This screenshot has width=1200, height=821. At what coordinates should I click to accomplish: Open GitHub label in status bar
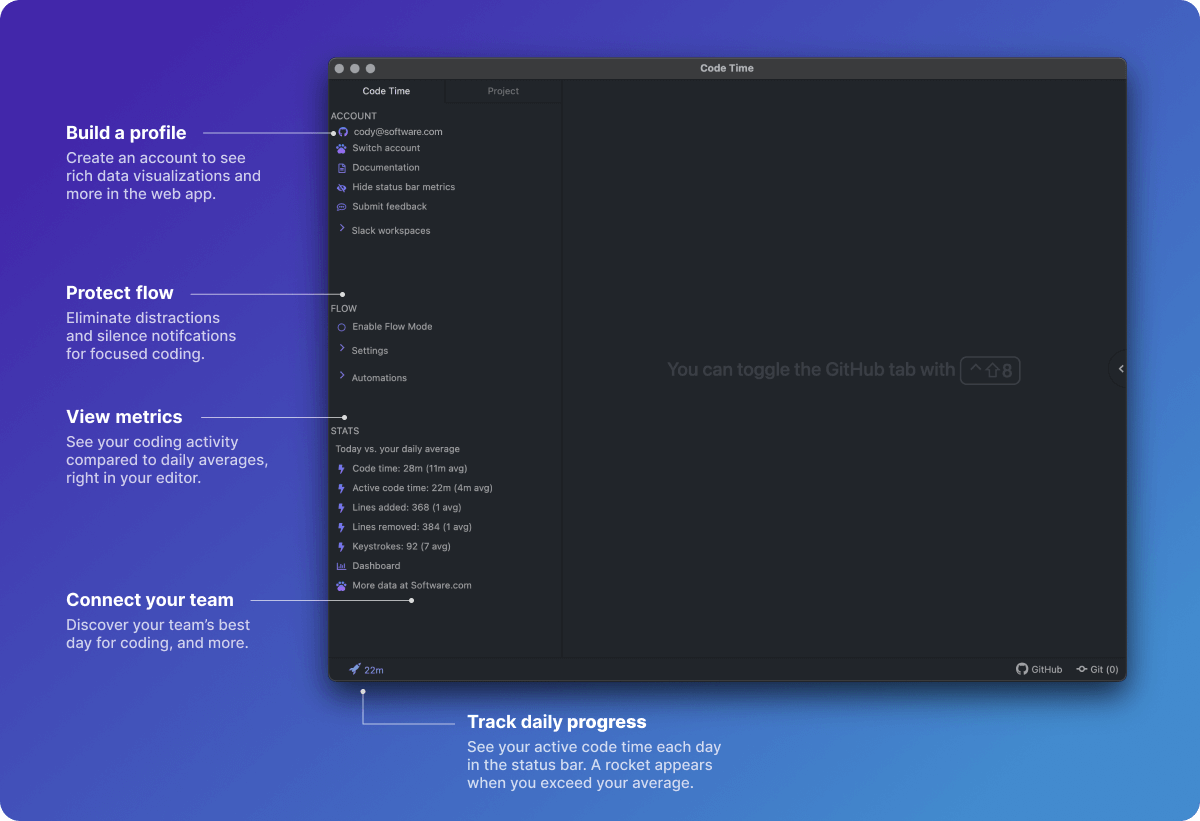point(1046,670)
